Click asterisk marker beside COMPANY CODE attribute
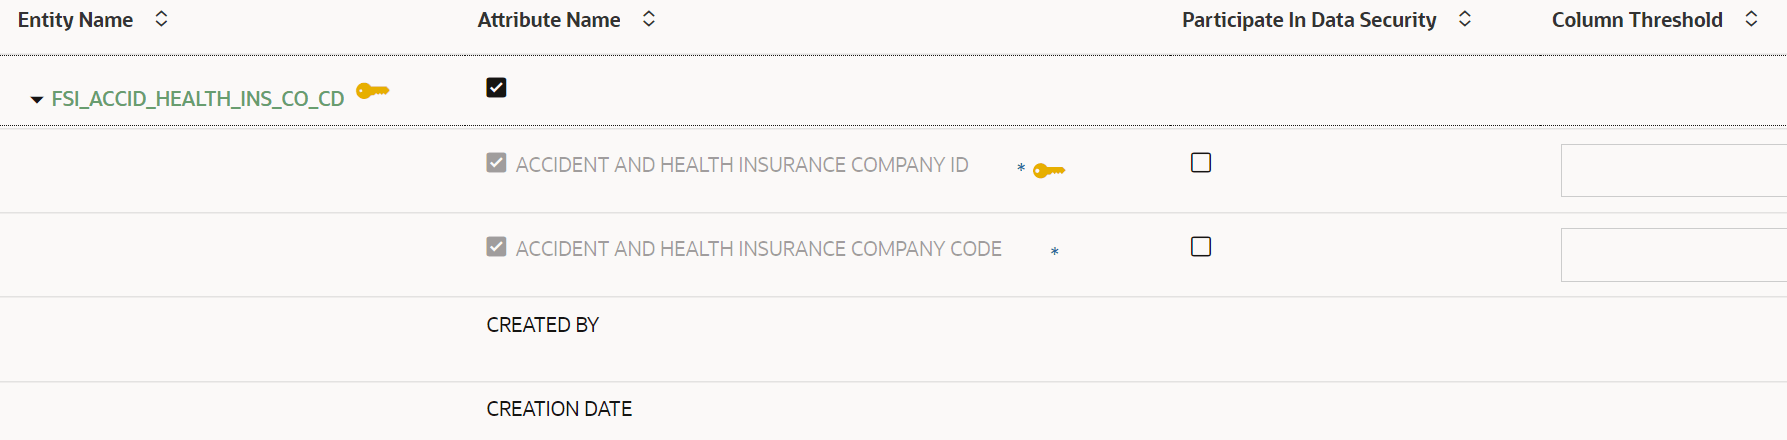This screenshot has height=440, width=1787. coord(1055,252)
